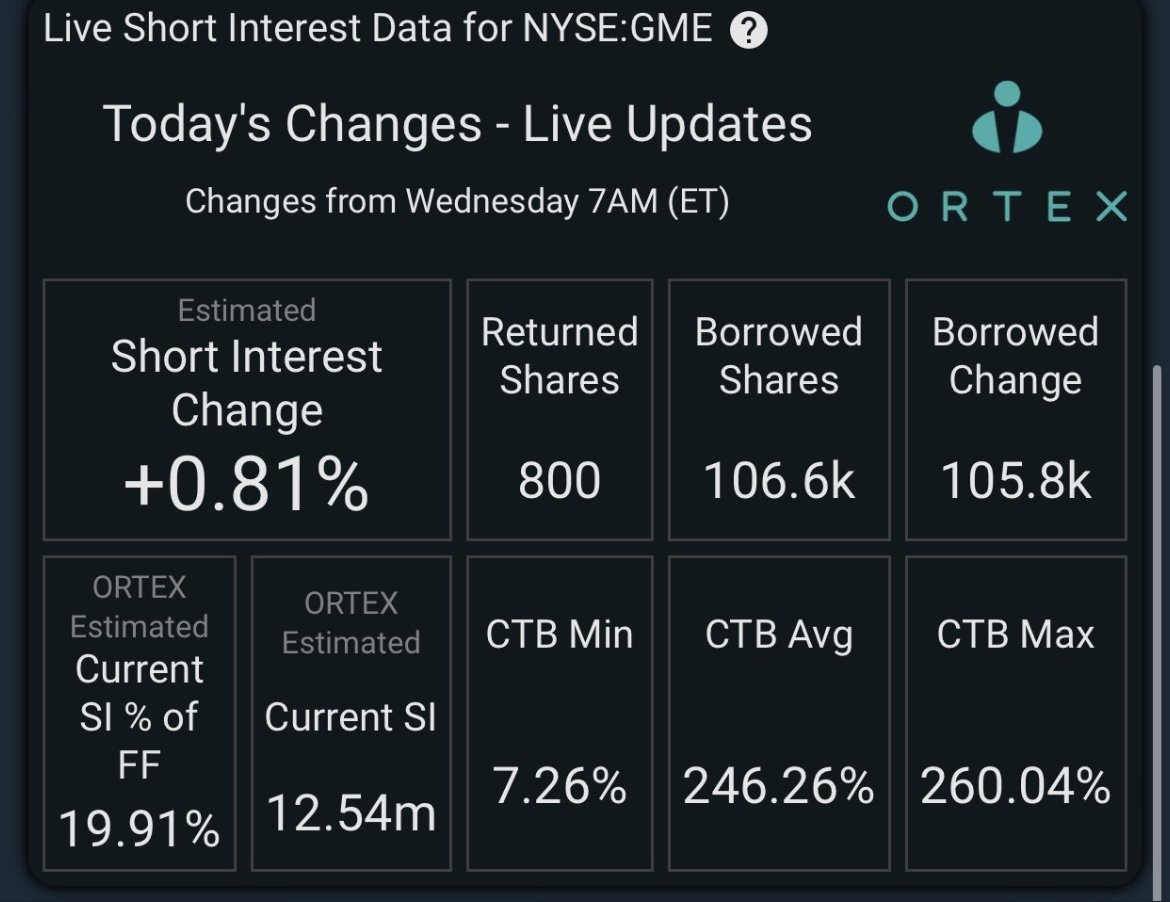The image size is (1170, 902).
Task: Click the +0.81% short interest value
Action: (x=246, y=484)
